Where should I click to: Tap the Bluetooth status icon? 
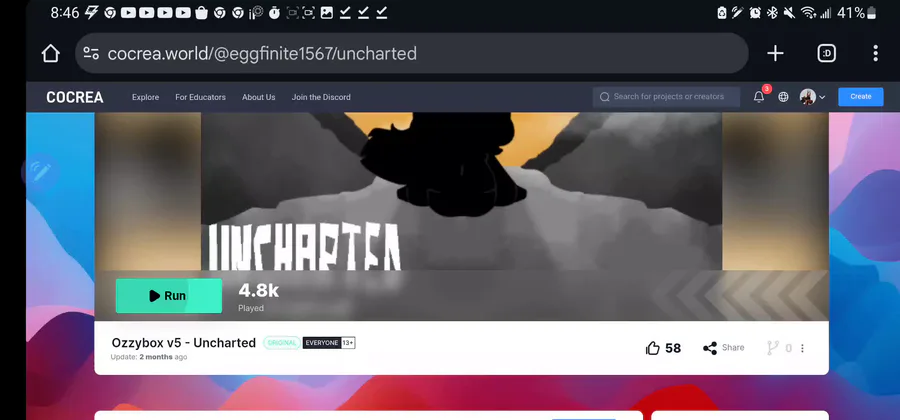click(x=773, y=13)
